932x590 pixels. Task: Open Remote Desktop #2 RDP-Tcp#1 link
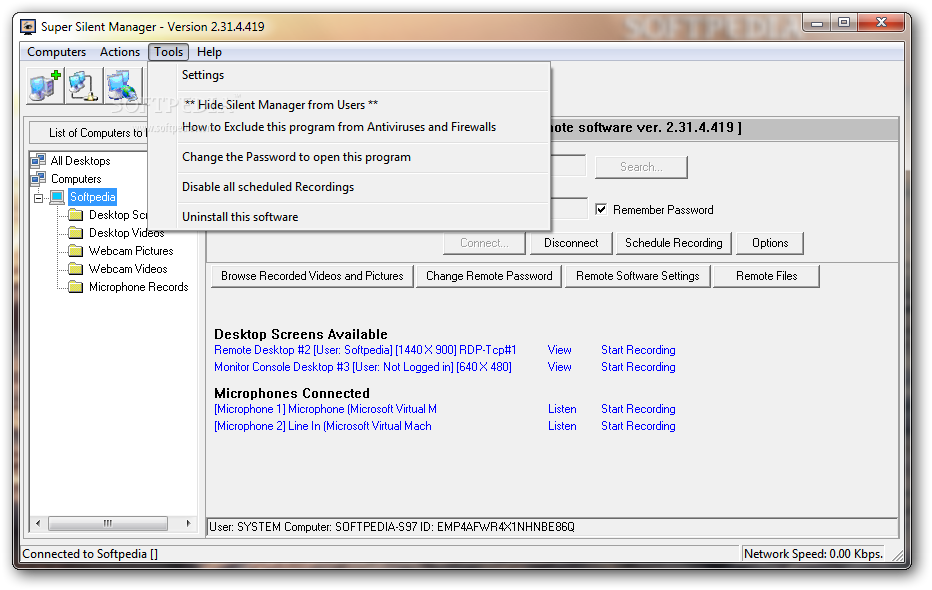point(365,350)
